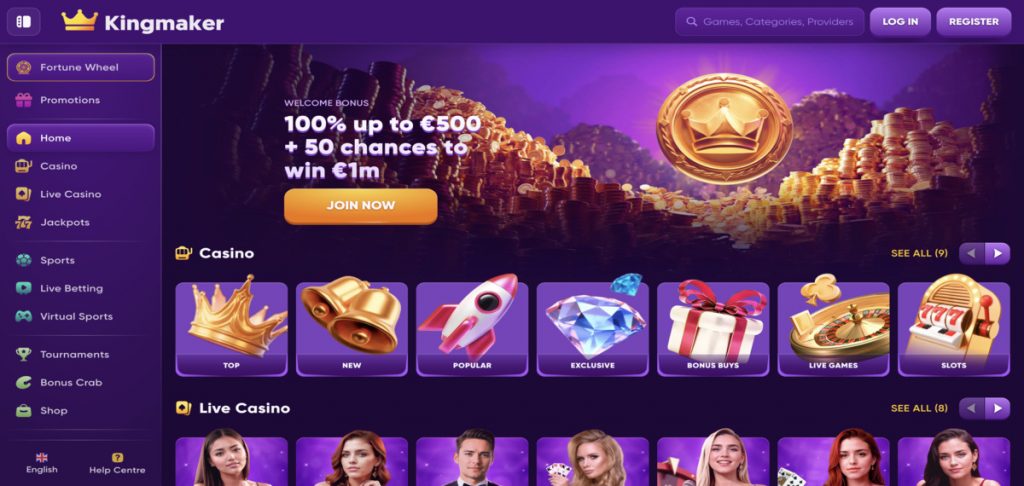Screen dimensions: 1024x486
Task: Click the LOG IN button
Action: pos(900,22)
